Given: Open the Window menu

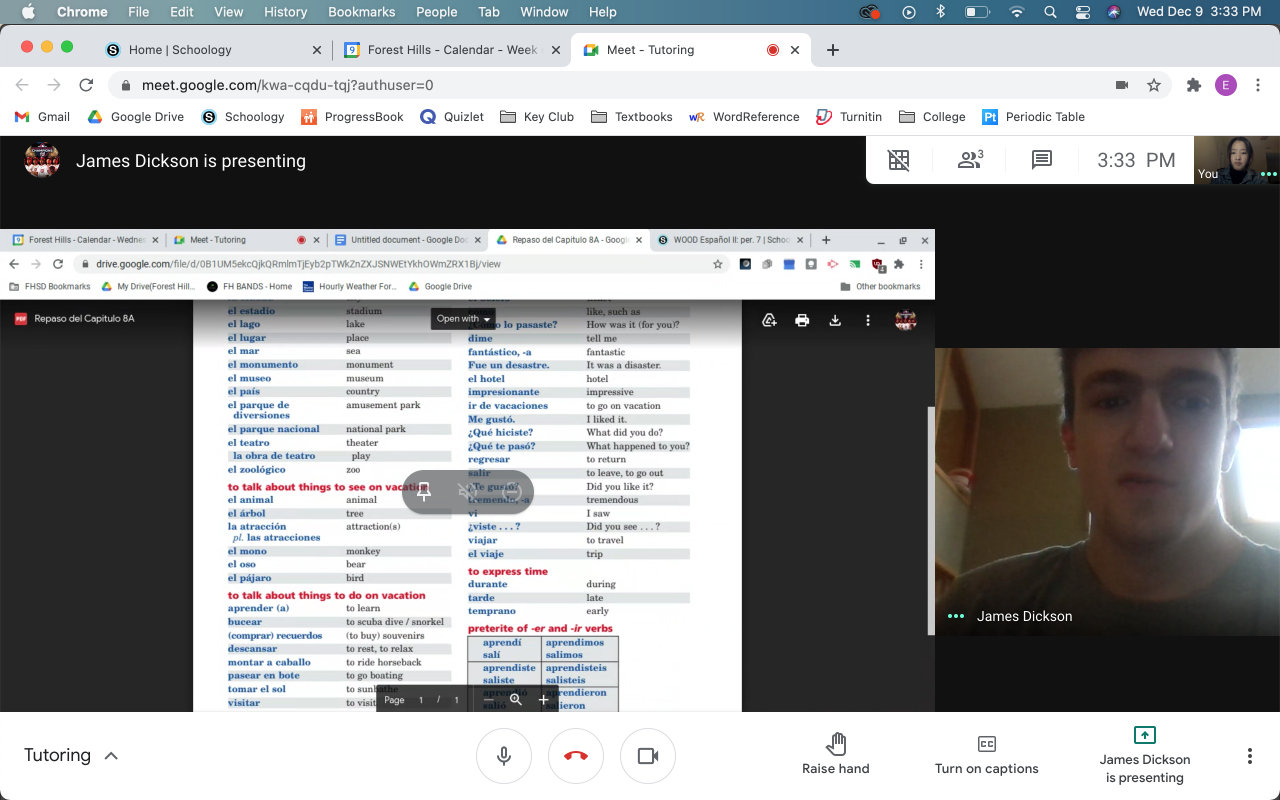Looking at the screenshot, I should pyautogui.click(x=544, y=12).
